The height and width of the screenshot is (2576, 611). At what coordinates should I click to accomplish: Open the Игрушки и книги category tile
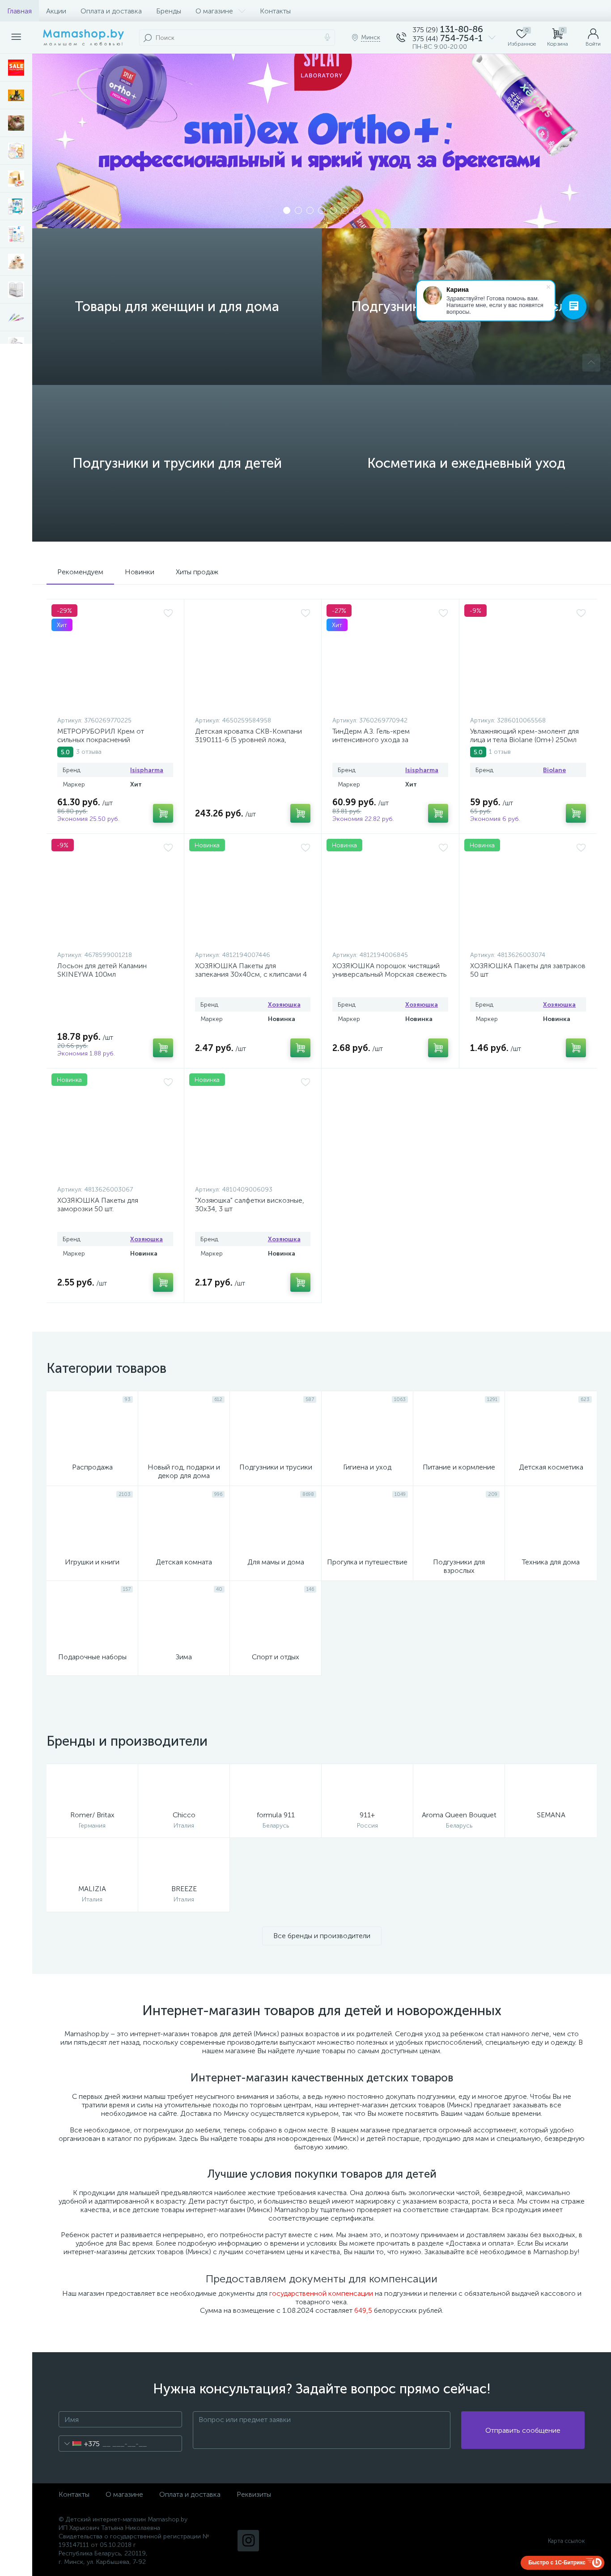(x=92, y=1534)
